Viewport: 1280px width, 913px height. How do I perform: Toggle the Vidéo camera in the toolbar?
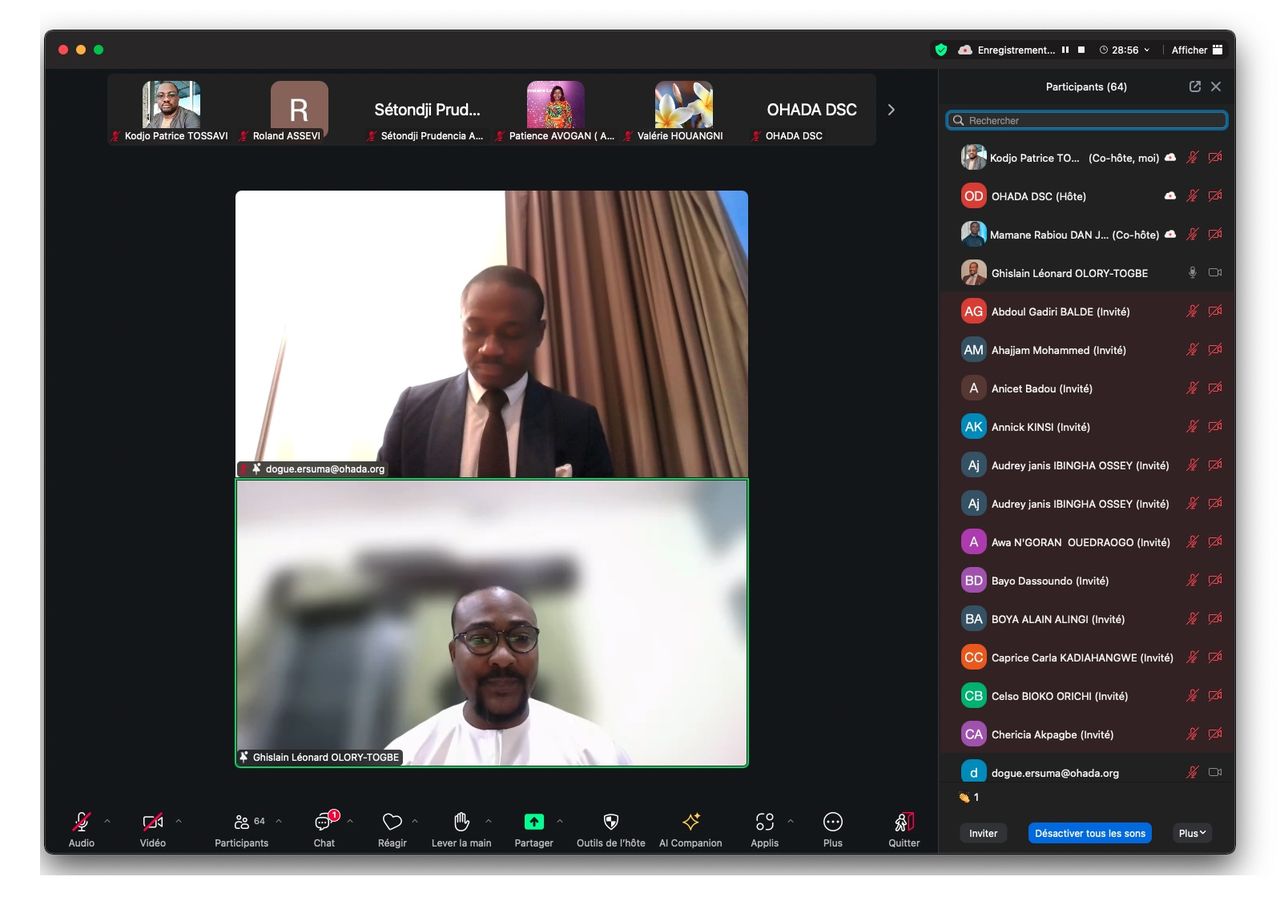point(153,822)
